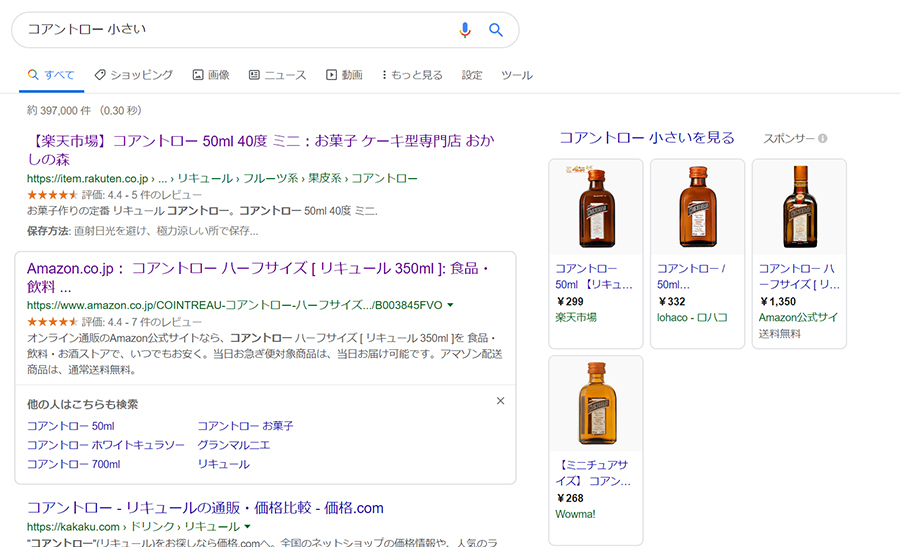The image size is (900, 547).
Task: Expand dropdown arrow next to Amazon URL
Action: pos(450,305)
